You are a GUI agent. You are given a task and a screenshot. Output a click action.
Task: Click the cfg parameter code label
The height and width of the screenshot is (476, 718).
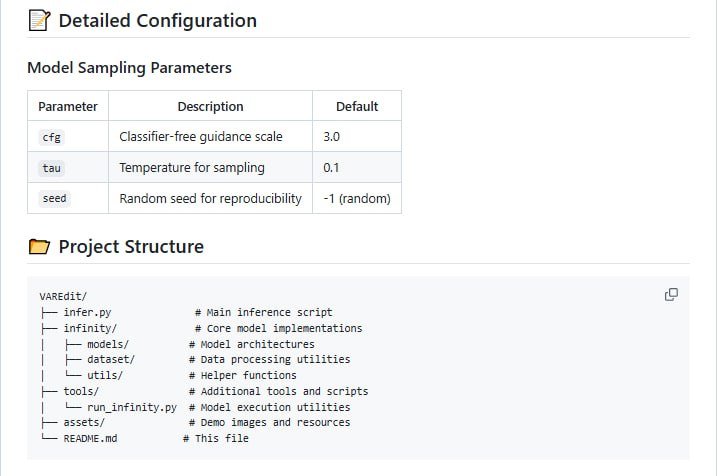point(51,137)
